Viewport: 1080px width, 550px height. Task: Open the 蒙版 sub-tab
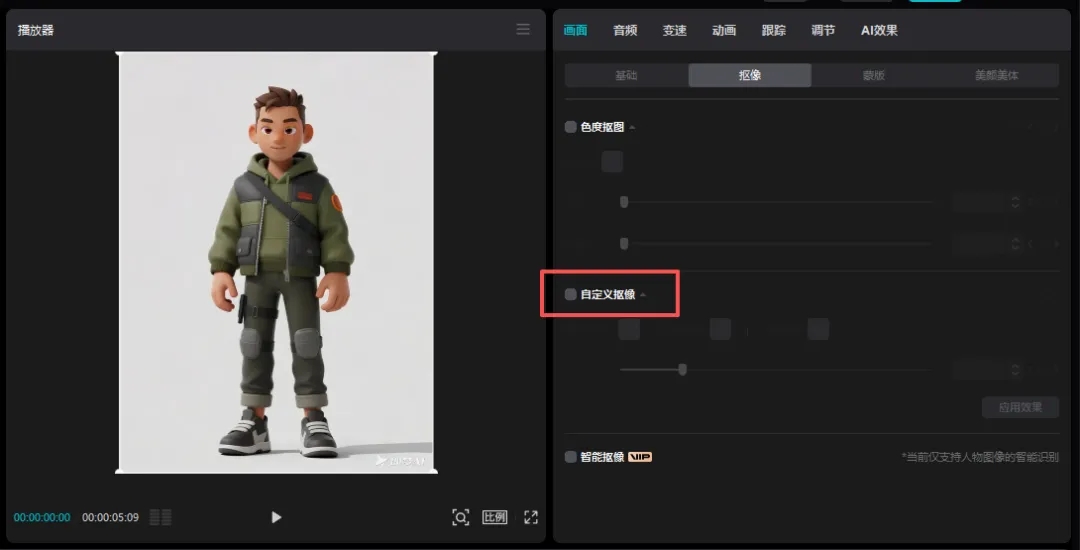click(x=873, y=75)
